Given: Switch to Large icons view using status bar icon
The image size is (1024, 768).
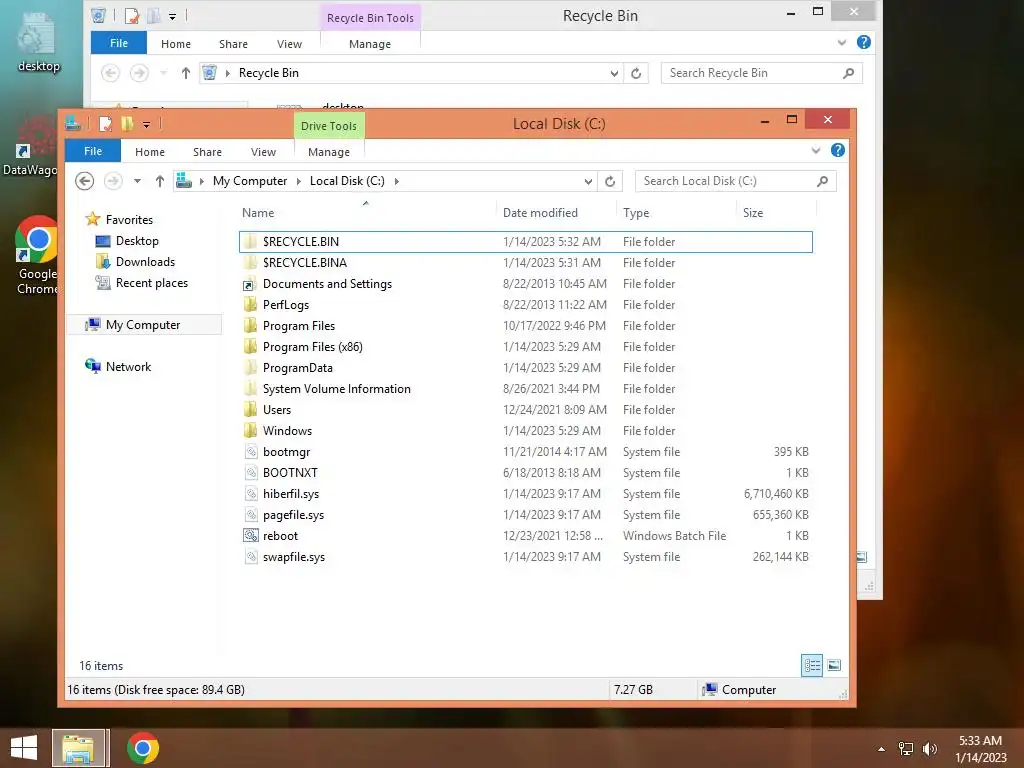Looking at the screenshot, I should (834, 665).
